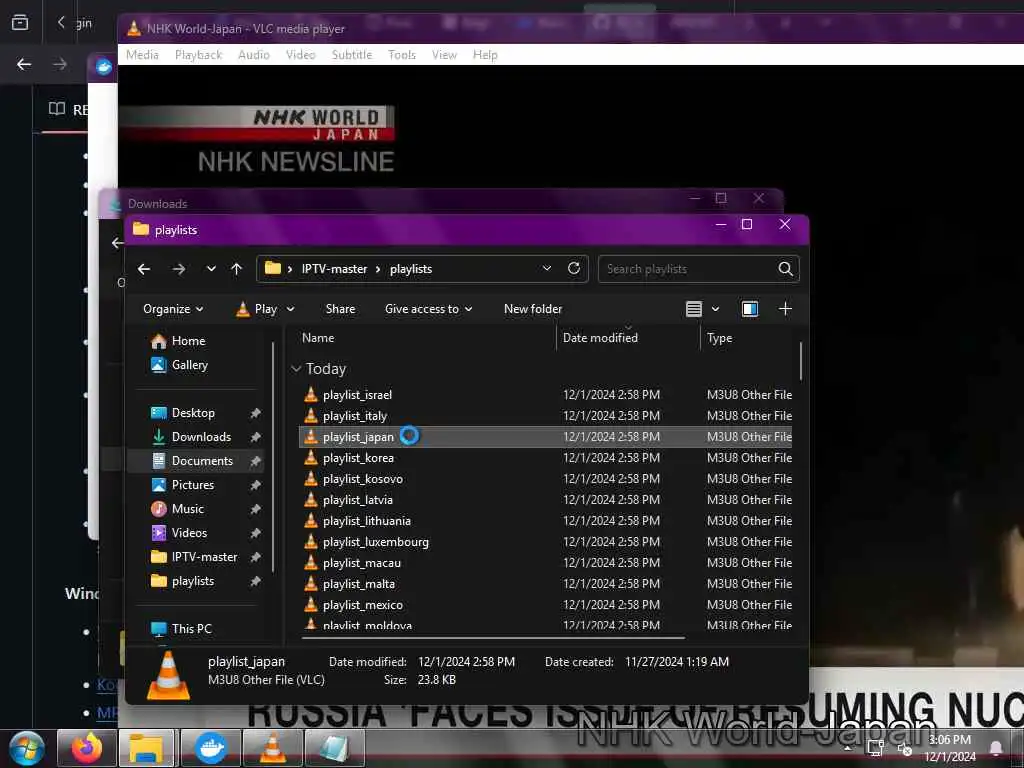This screenshot has height=768, width=1024.
Task: Open the VLC Playback menu
Action: (x=198, y=55)
